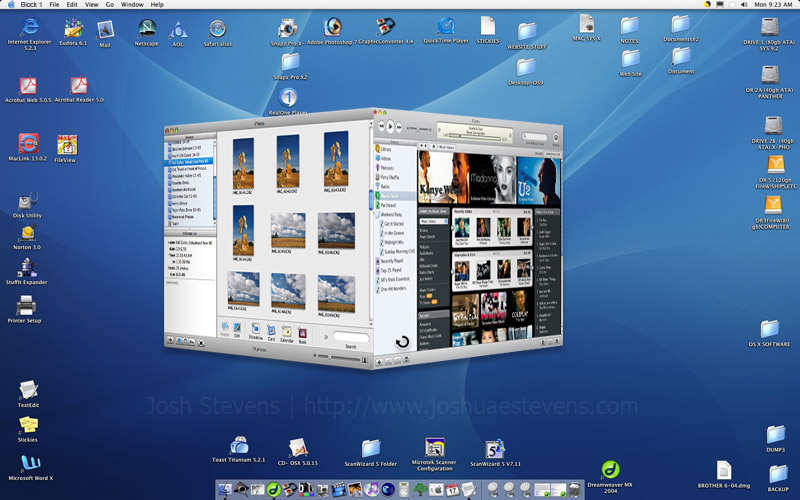Open the Eudora 6.1 desktop icon
The height and width of the screenshot is (500, 800).
click(x=73, y=28)
